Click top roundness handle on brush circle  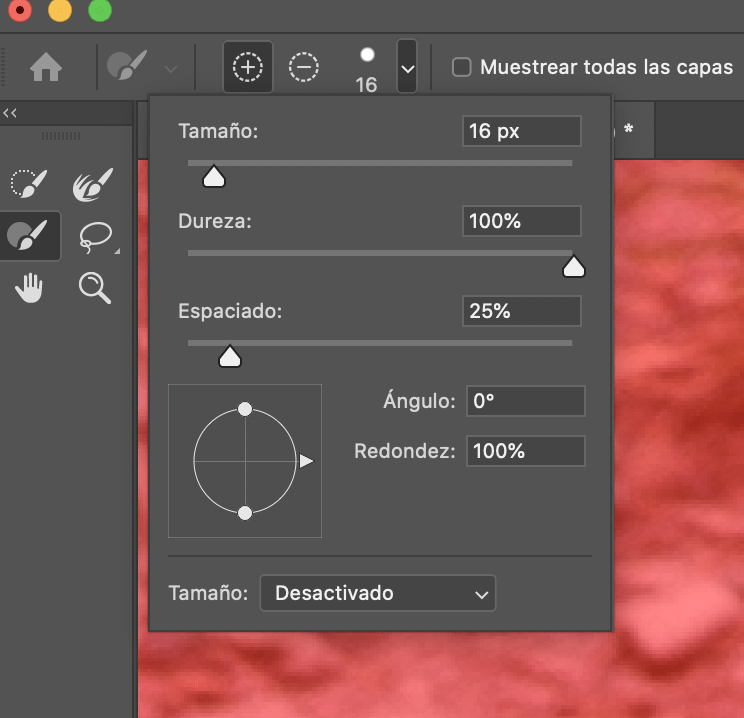pos(245,409)
